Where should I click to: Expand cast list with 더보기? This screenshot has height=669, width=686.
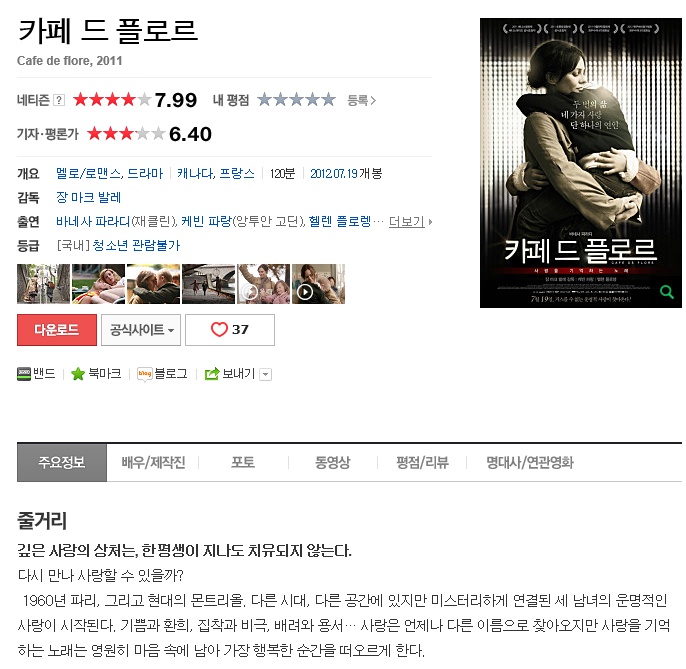[x=410, y=221]
